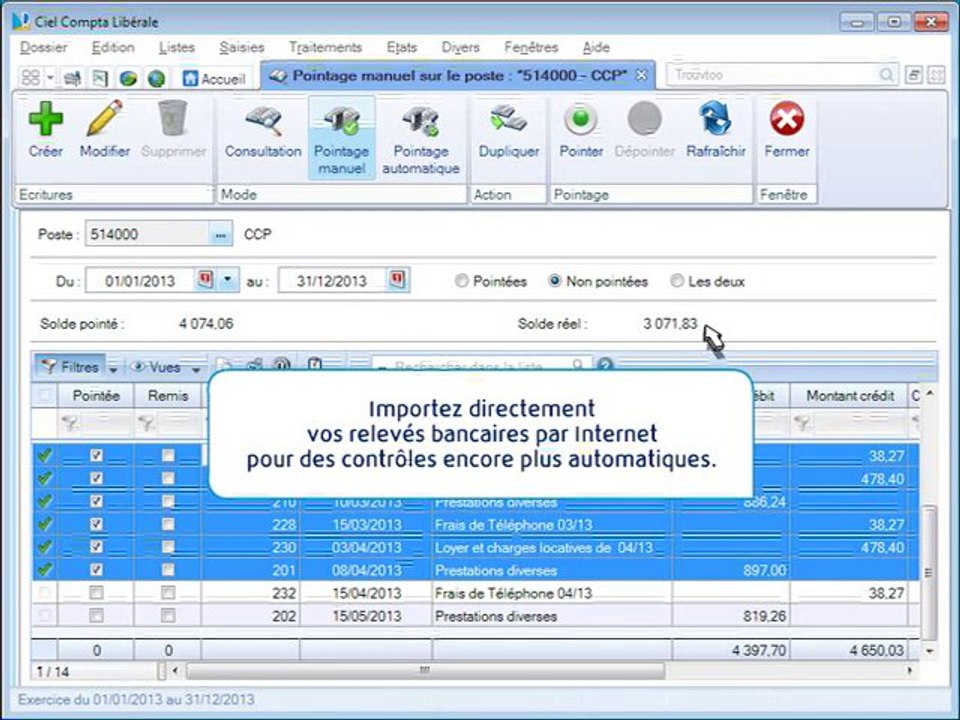Switch to Consultation mode
This screenshot has height=720, width=960.
click(263, 132)
